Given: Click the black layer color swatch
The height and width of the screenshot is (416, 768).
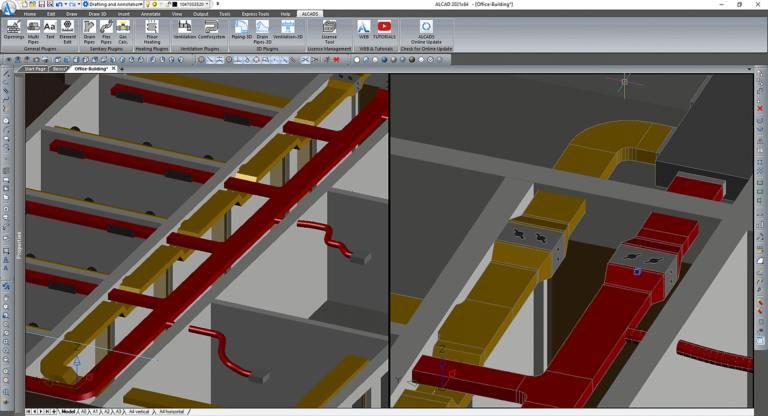Looking at the screenshot, I should pyautogui.click(x=174, y=4).
